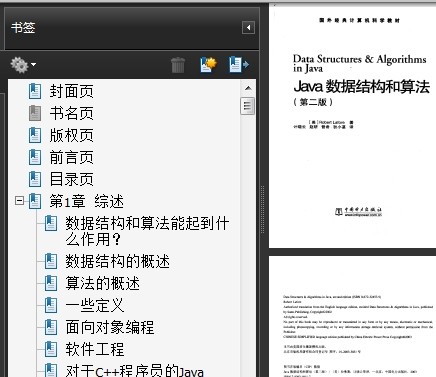Click the bookmark icon beside 前言页

(x=35, y=157)
